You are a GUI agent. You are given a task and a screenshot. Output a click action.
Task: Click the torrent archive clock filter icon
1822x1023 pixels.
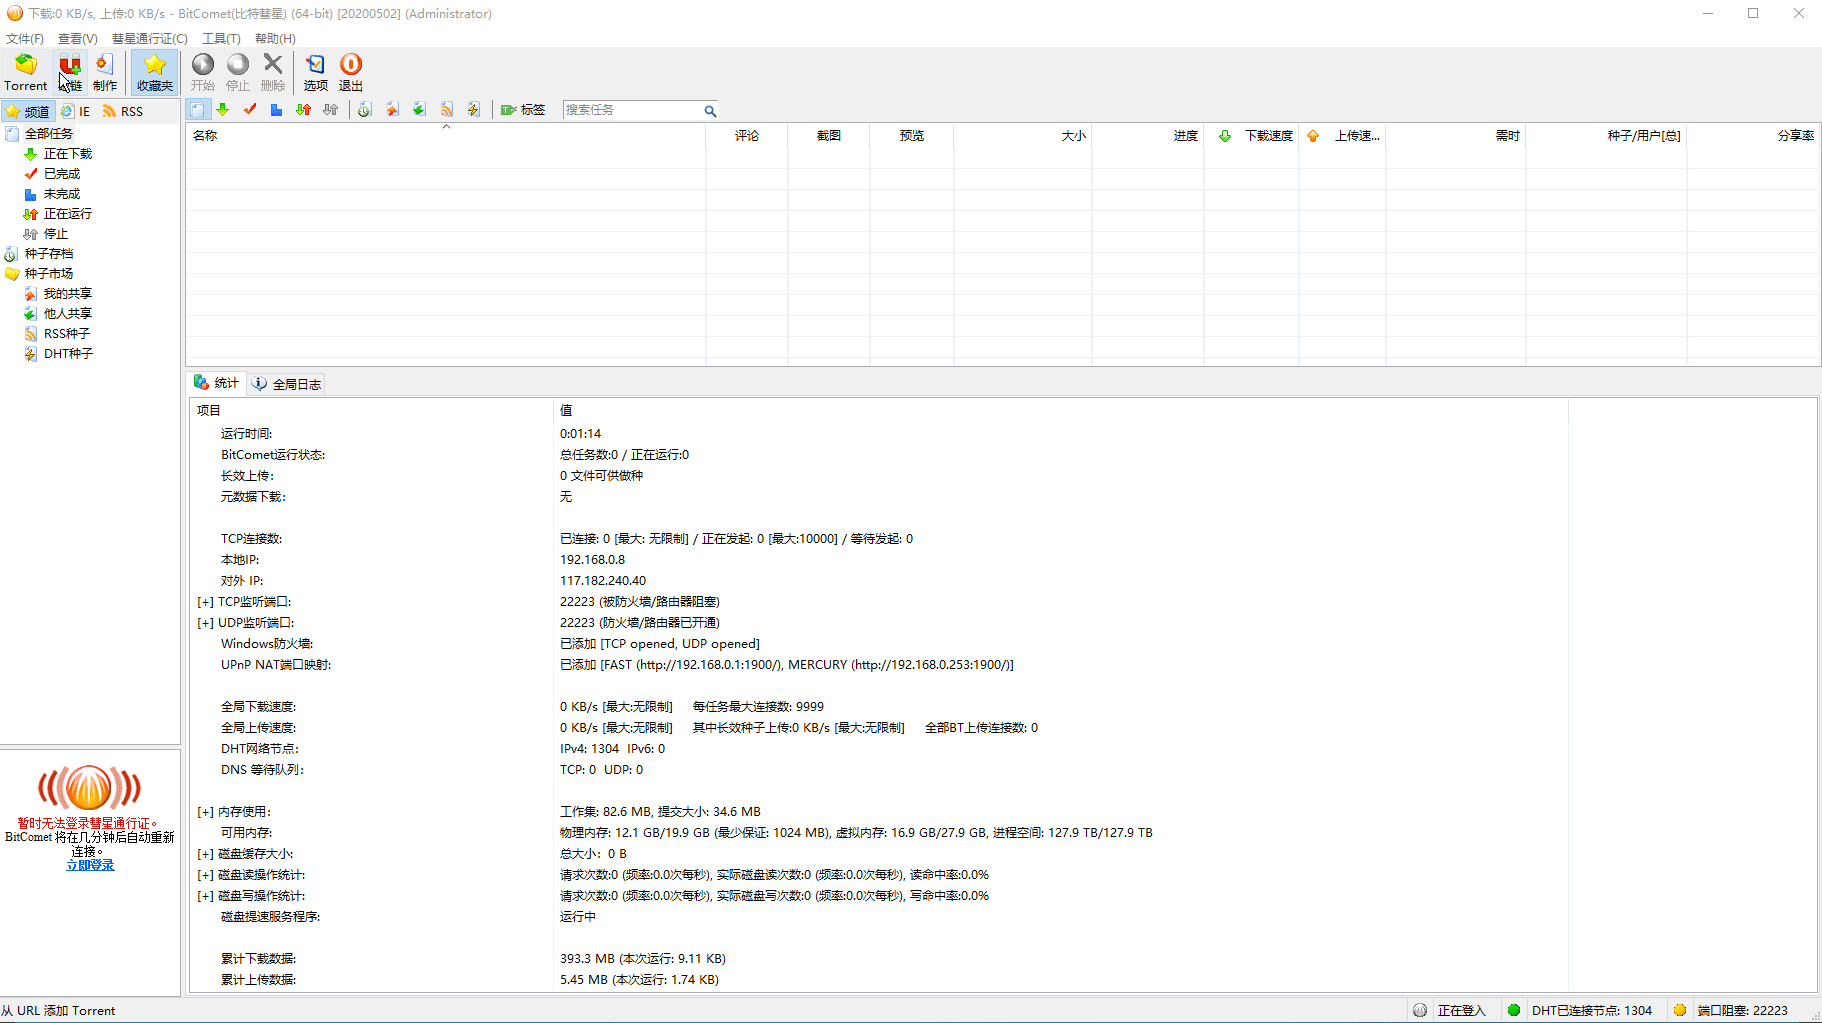click(x=365, y=110)
